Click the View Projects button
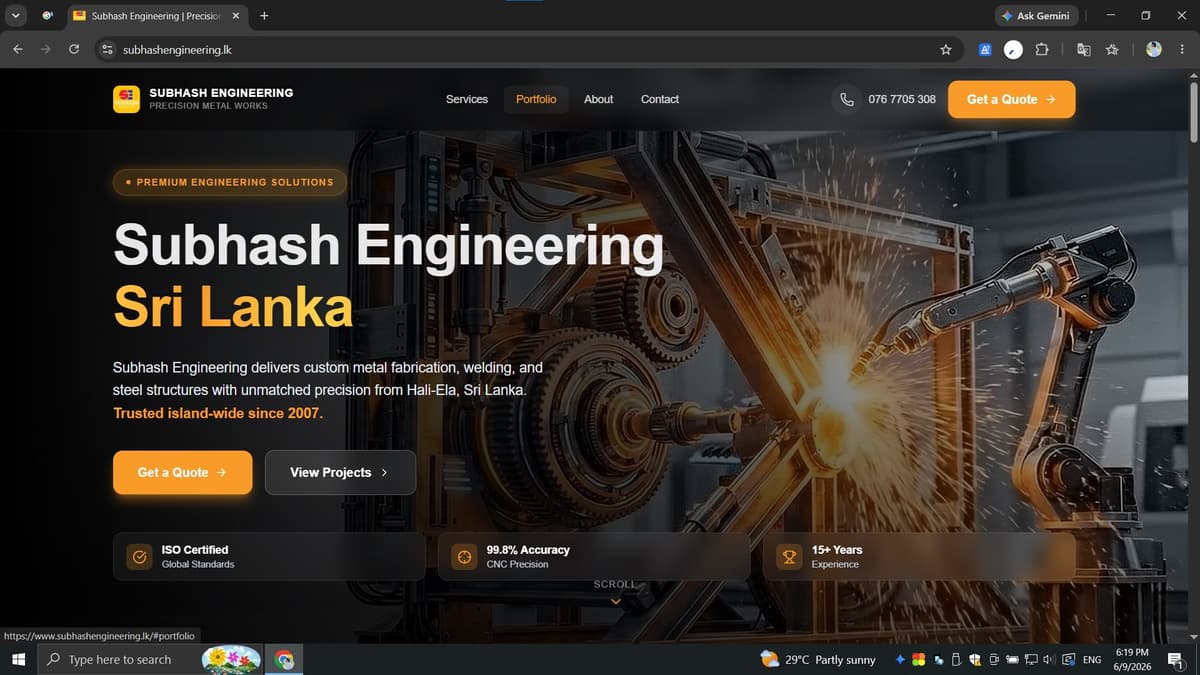 point(340,472)
